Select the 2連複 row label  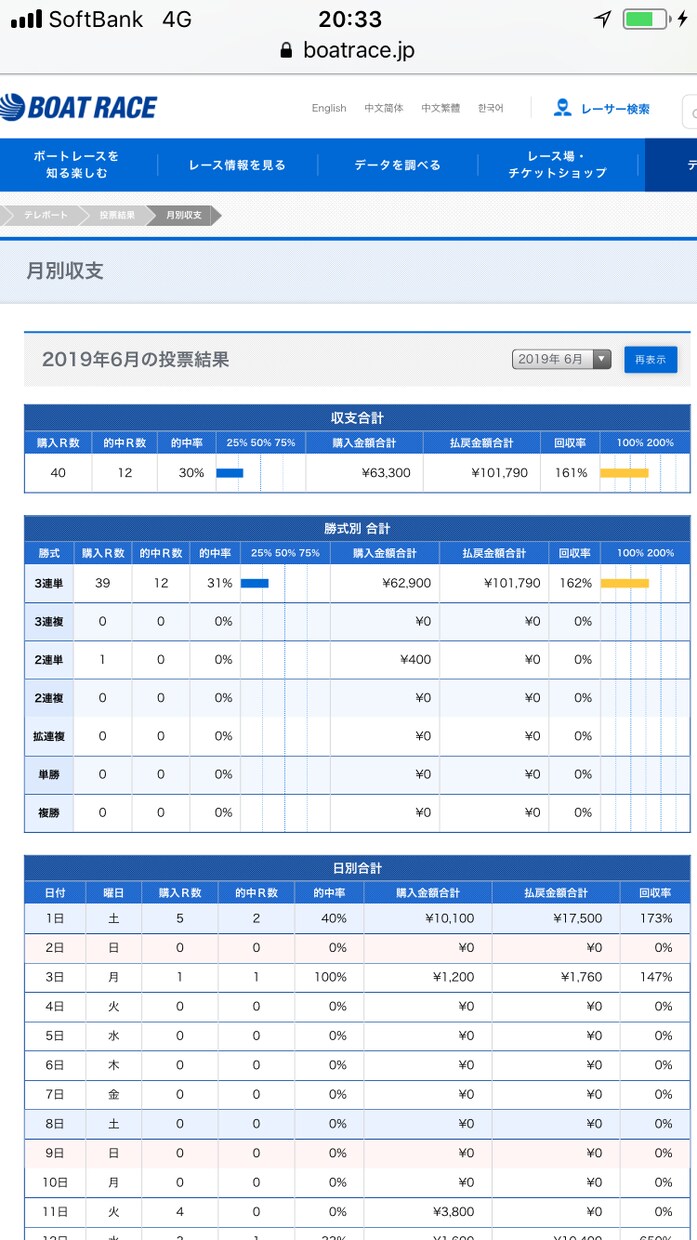49,698
